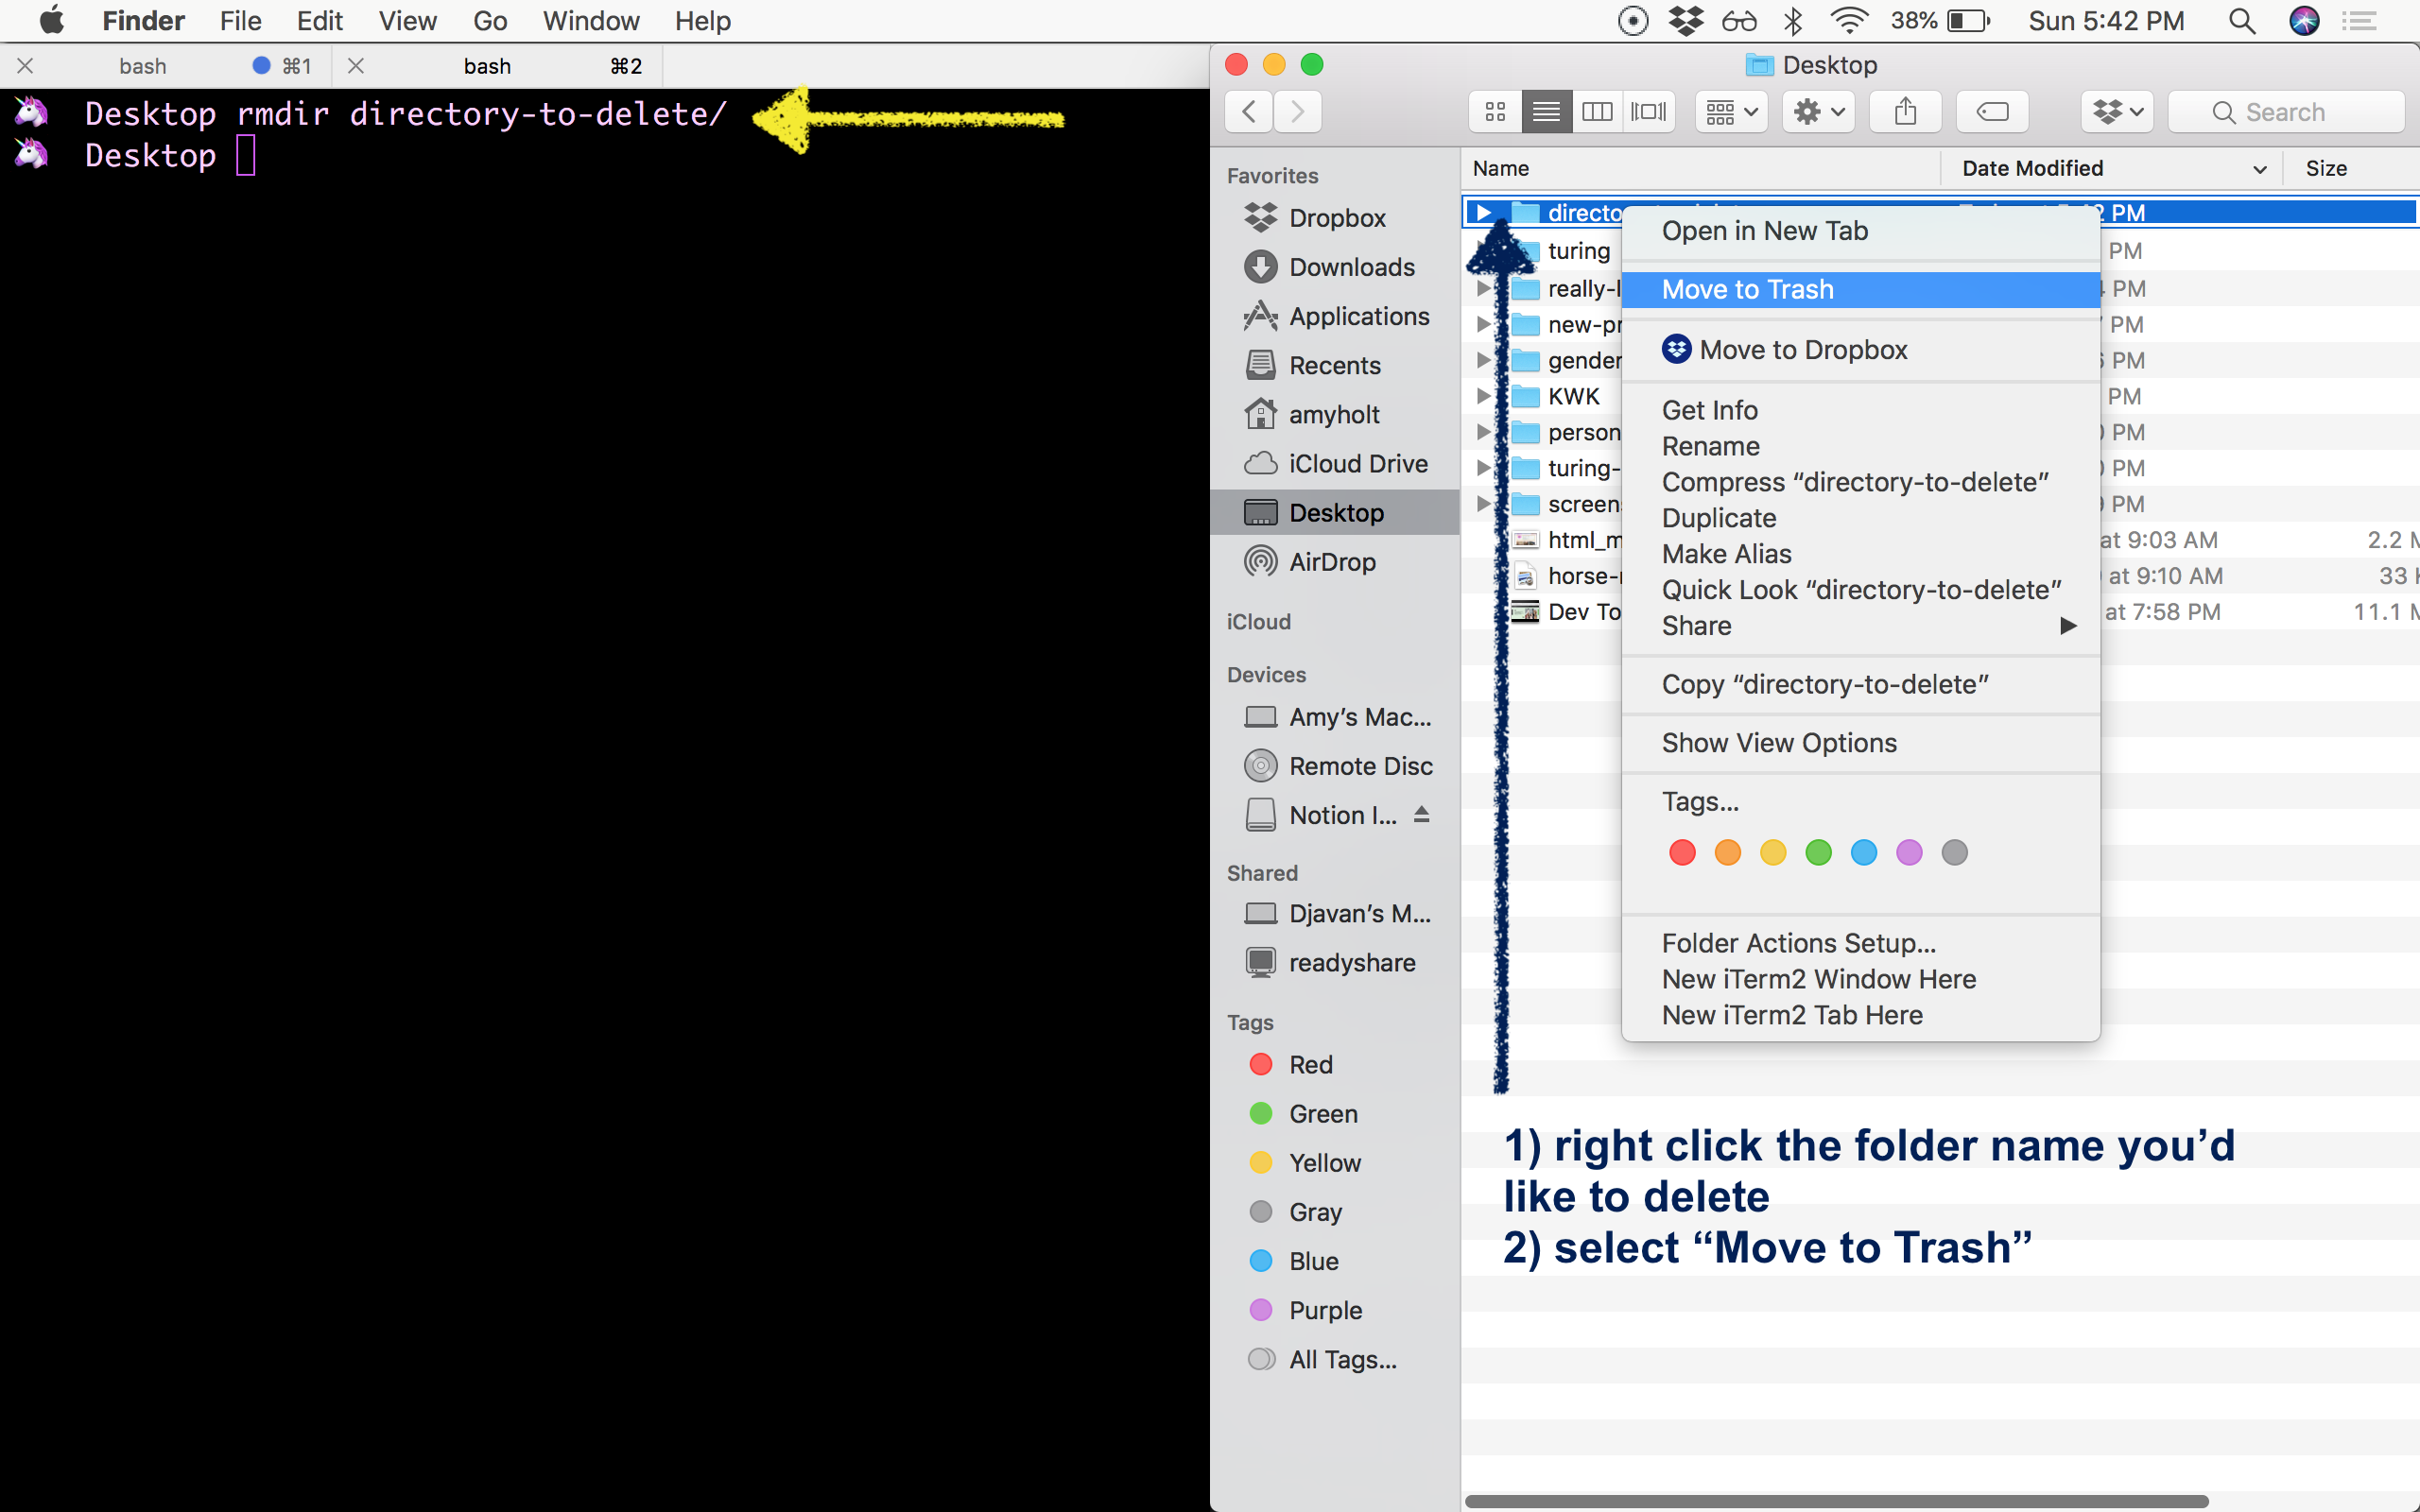The height and width of the screenshot is (1512, 2420).
Task: Open the item arrangement dropdown in the toolbar
Action: pyautogui.click(x=1729, y=111)
